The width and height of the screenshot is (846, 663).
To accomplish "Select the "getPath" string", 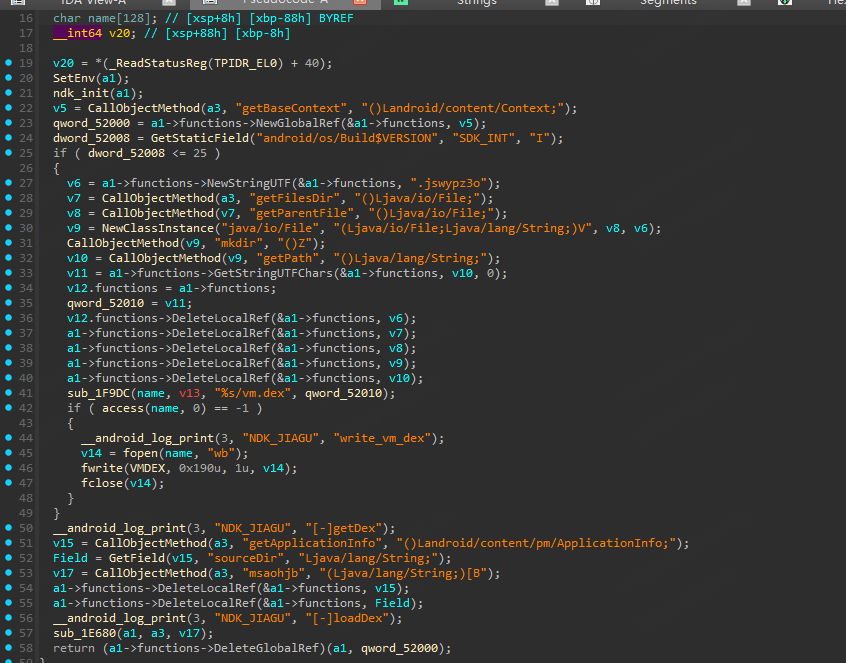I will point(288,258).
